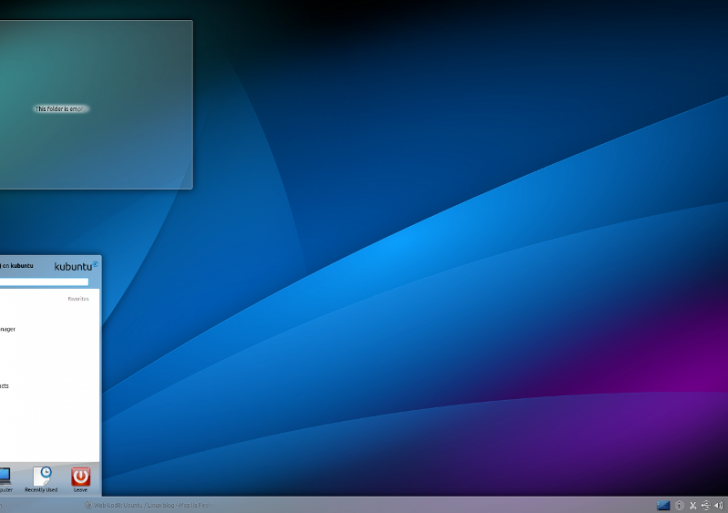The height and width of the screenshot is (513, 728).
Task: Open the volume control in the tray
Action: click(x=719, y=505)
